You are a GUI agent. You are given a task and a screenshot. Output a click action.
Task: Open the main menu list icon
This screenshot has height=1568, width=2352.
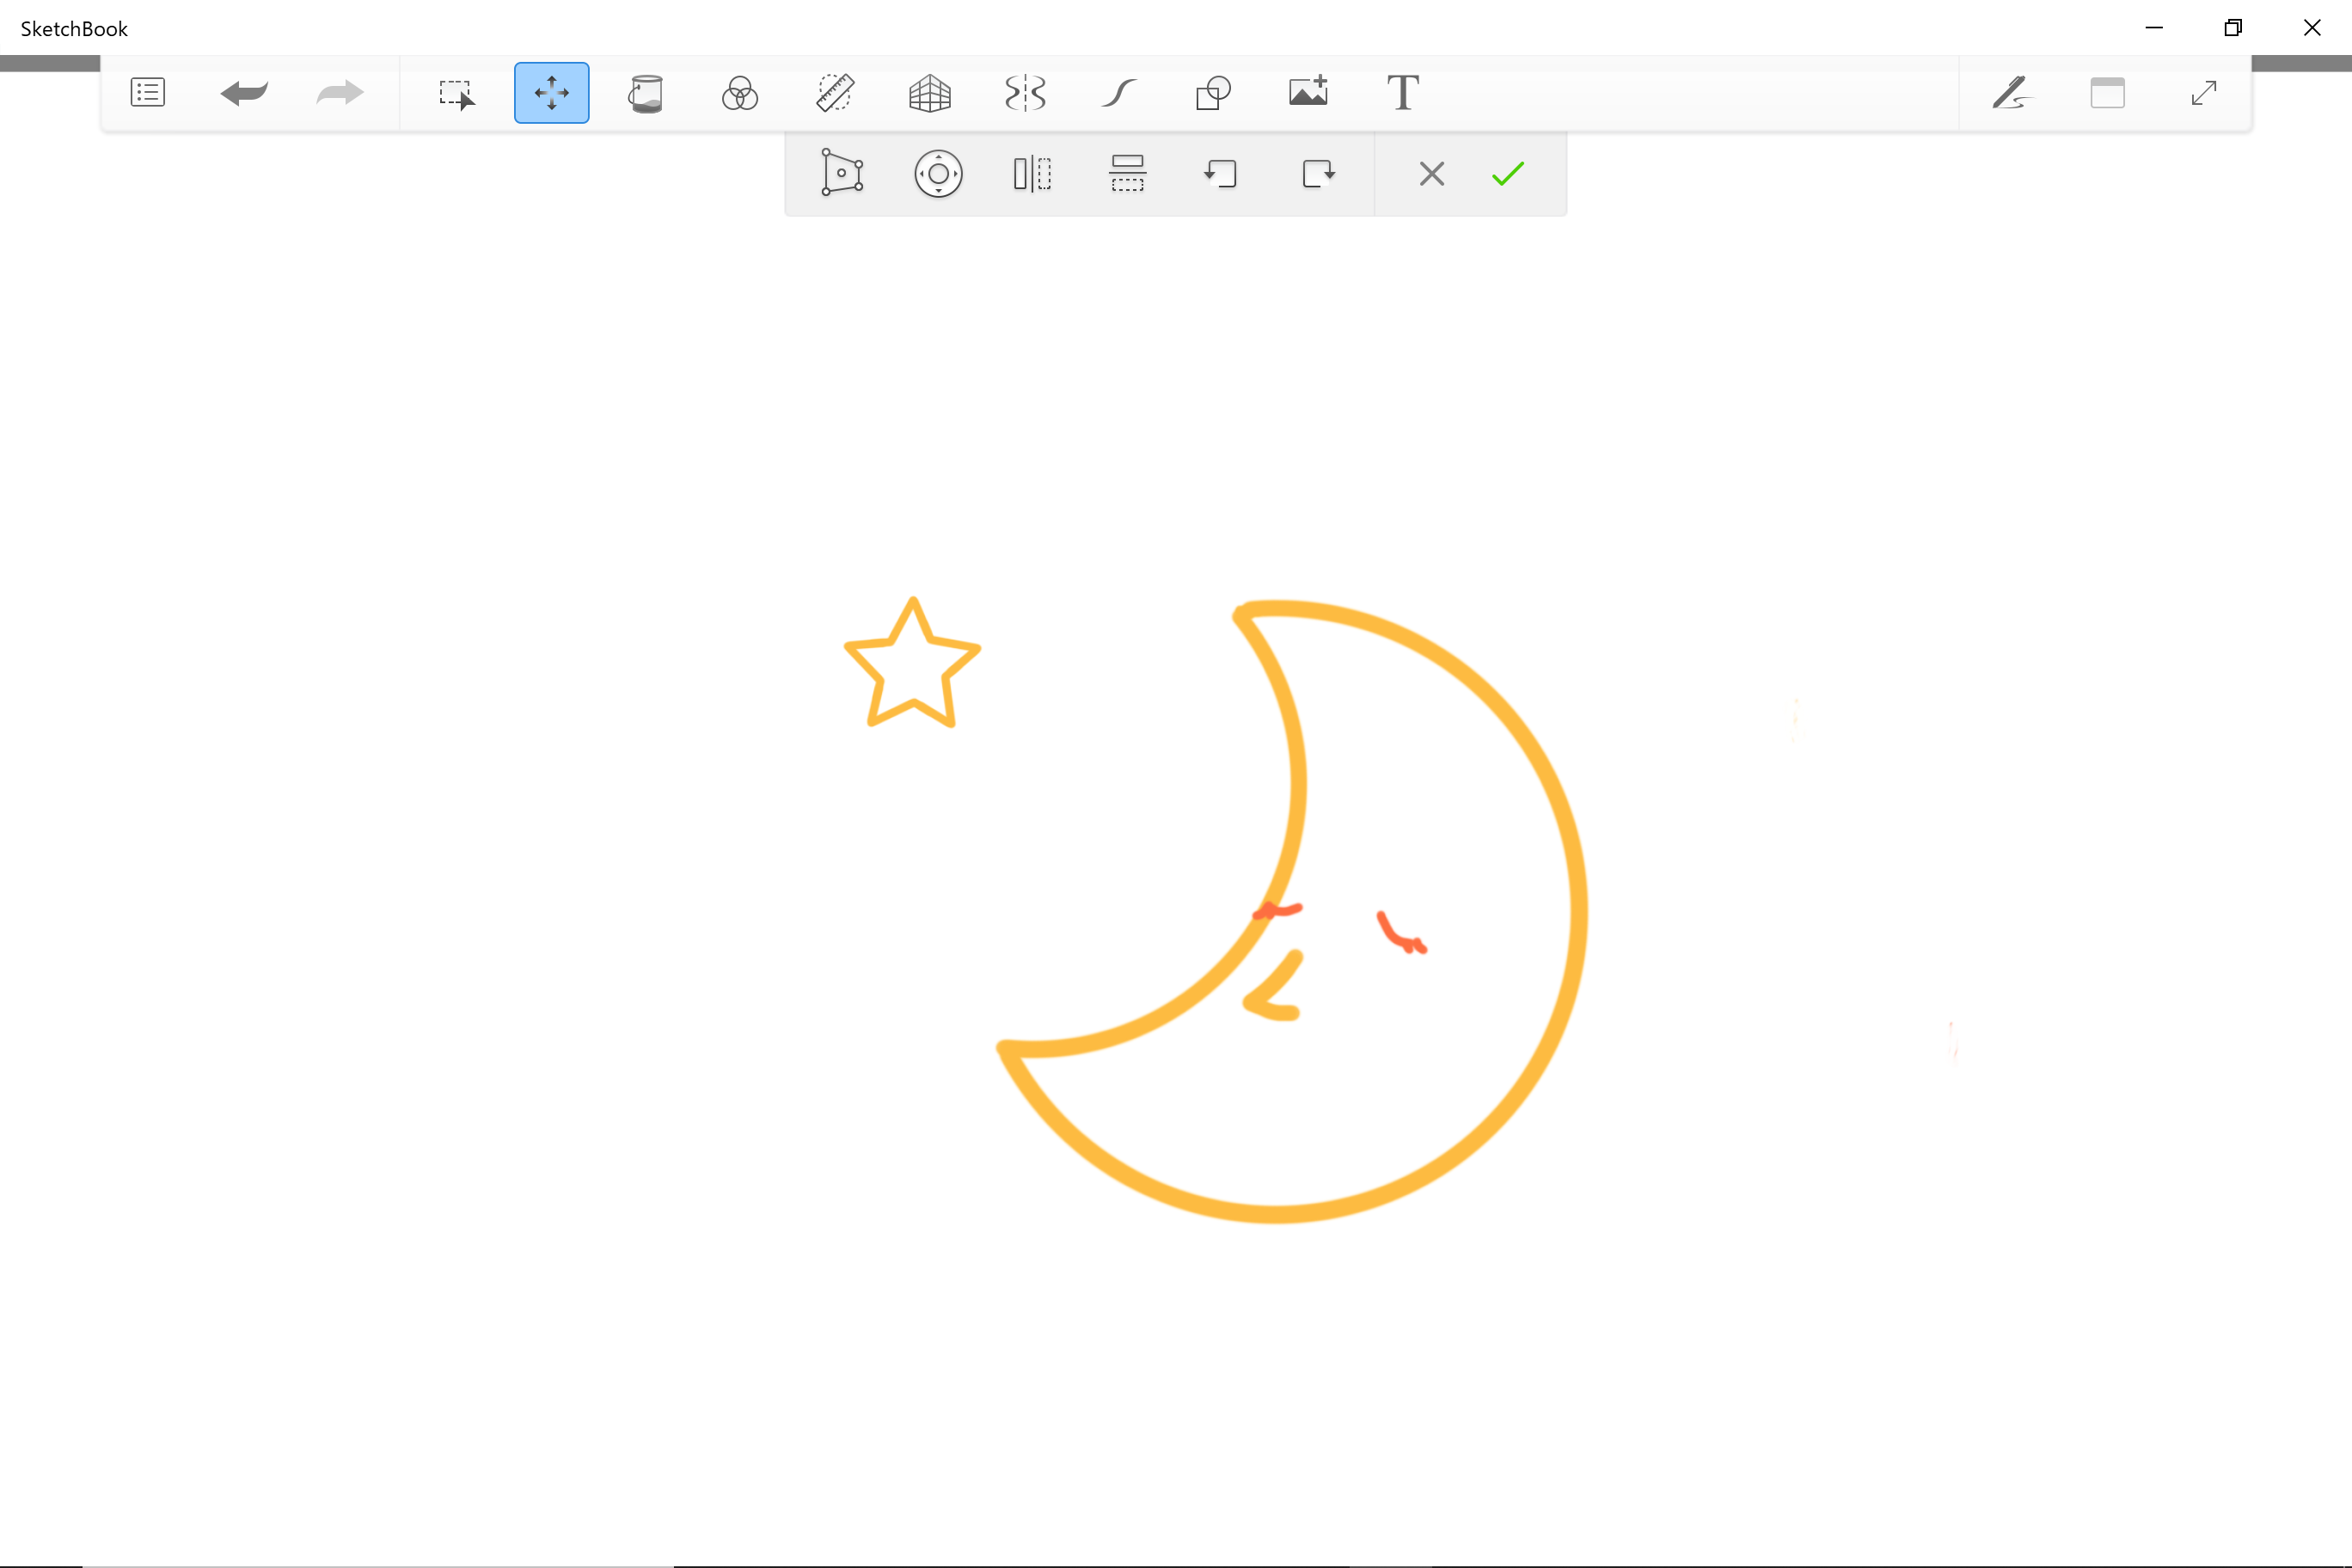pos(148,93)
